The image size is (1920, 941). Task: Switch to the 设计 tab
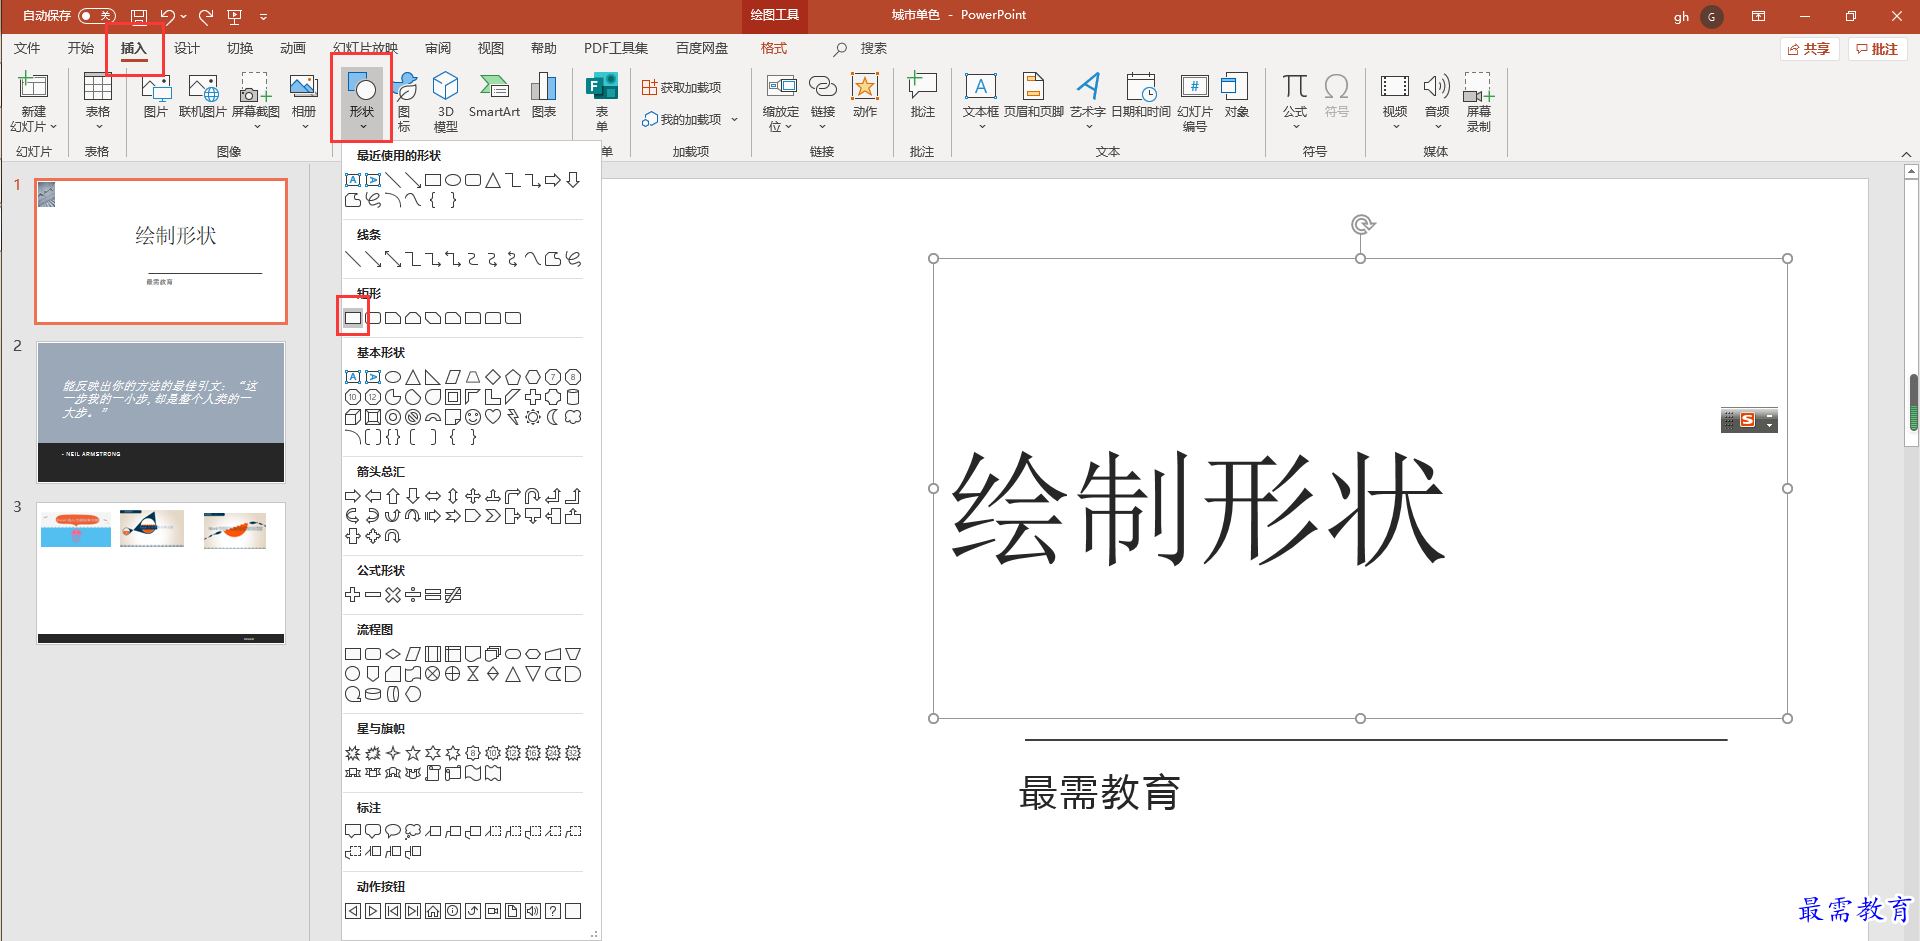pos(187,48)
